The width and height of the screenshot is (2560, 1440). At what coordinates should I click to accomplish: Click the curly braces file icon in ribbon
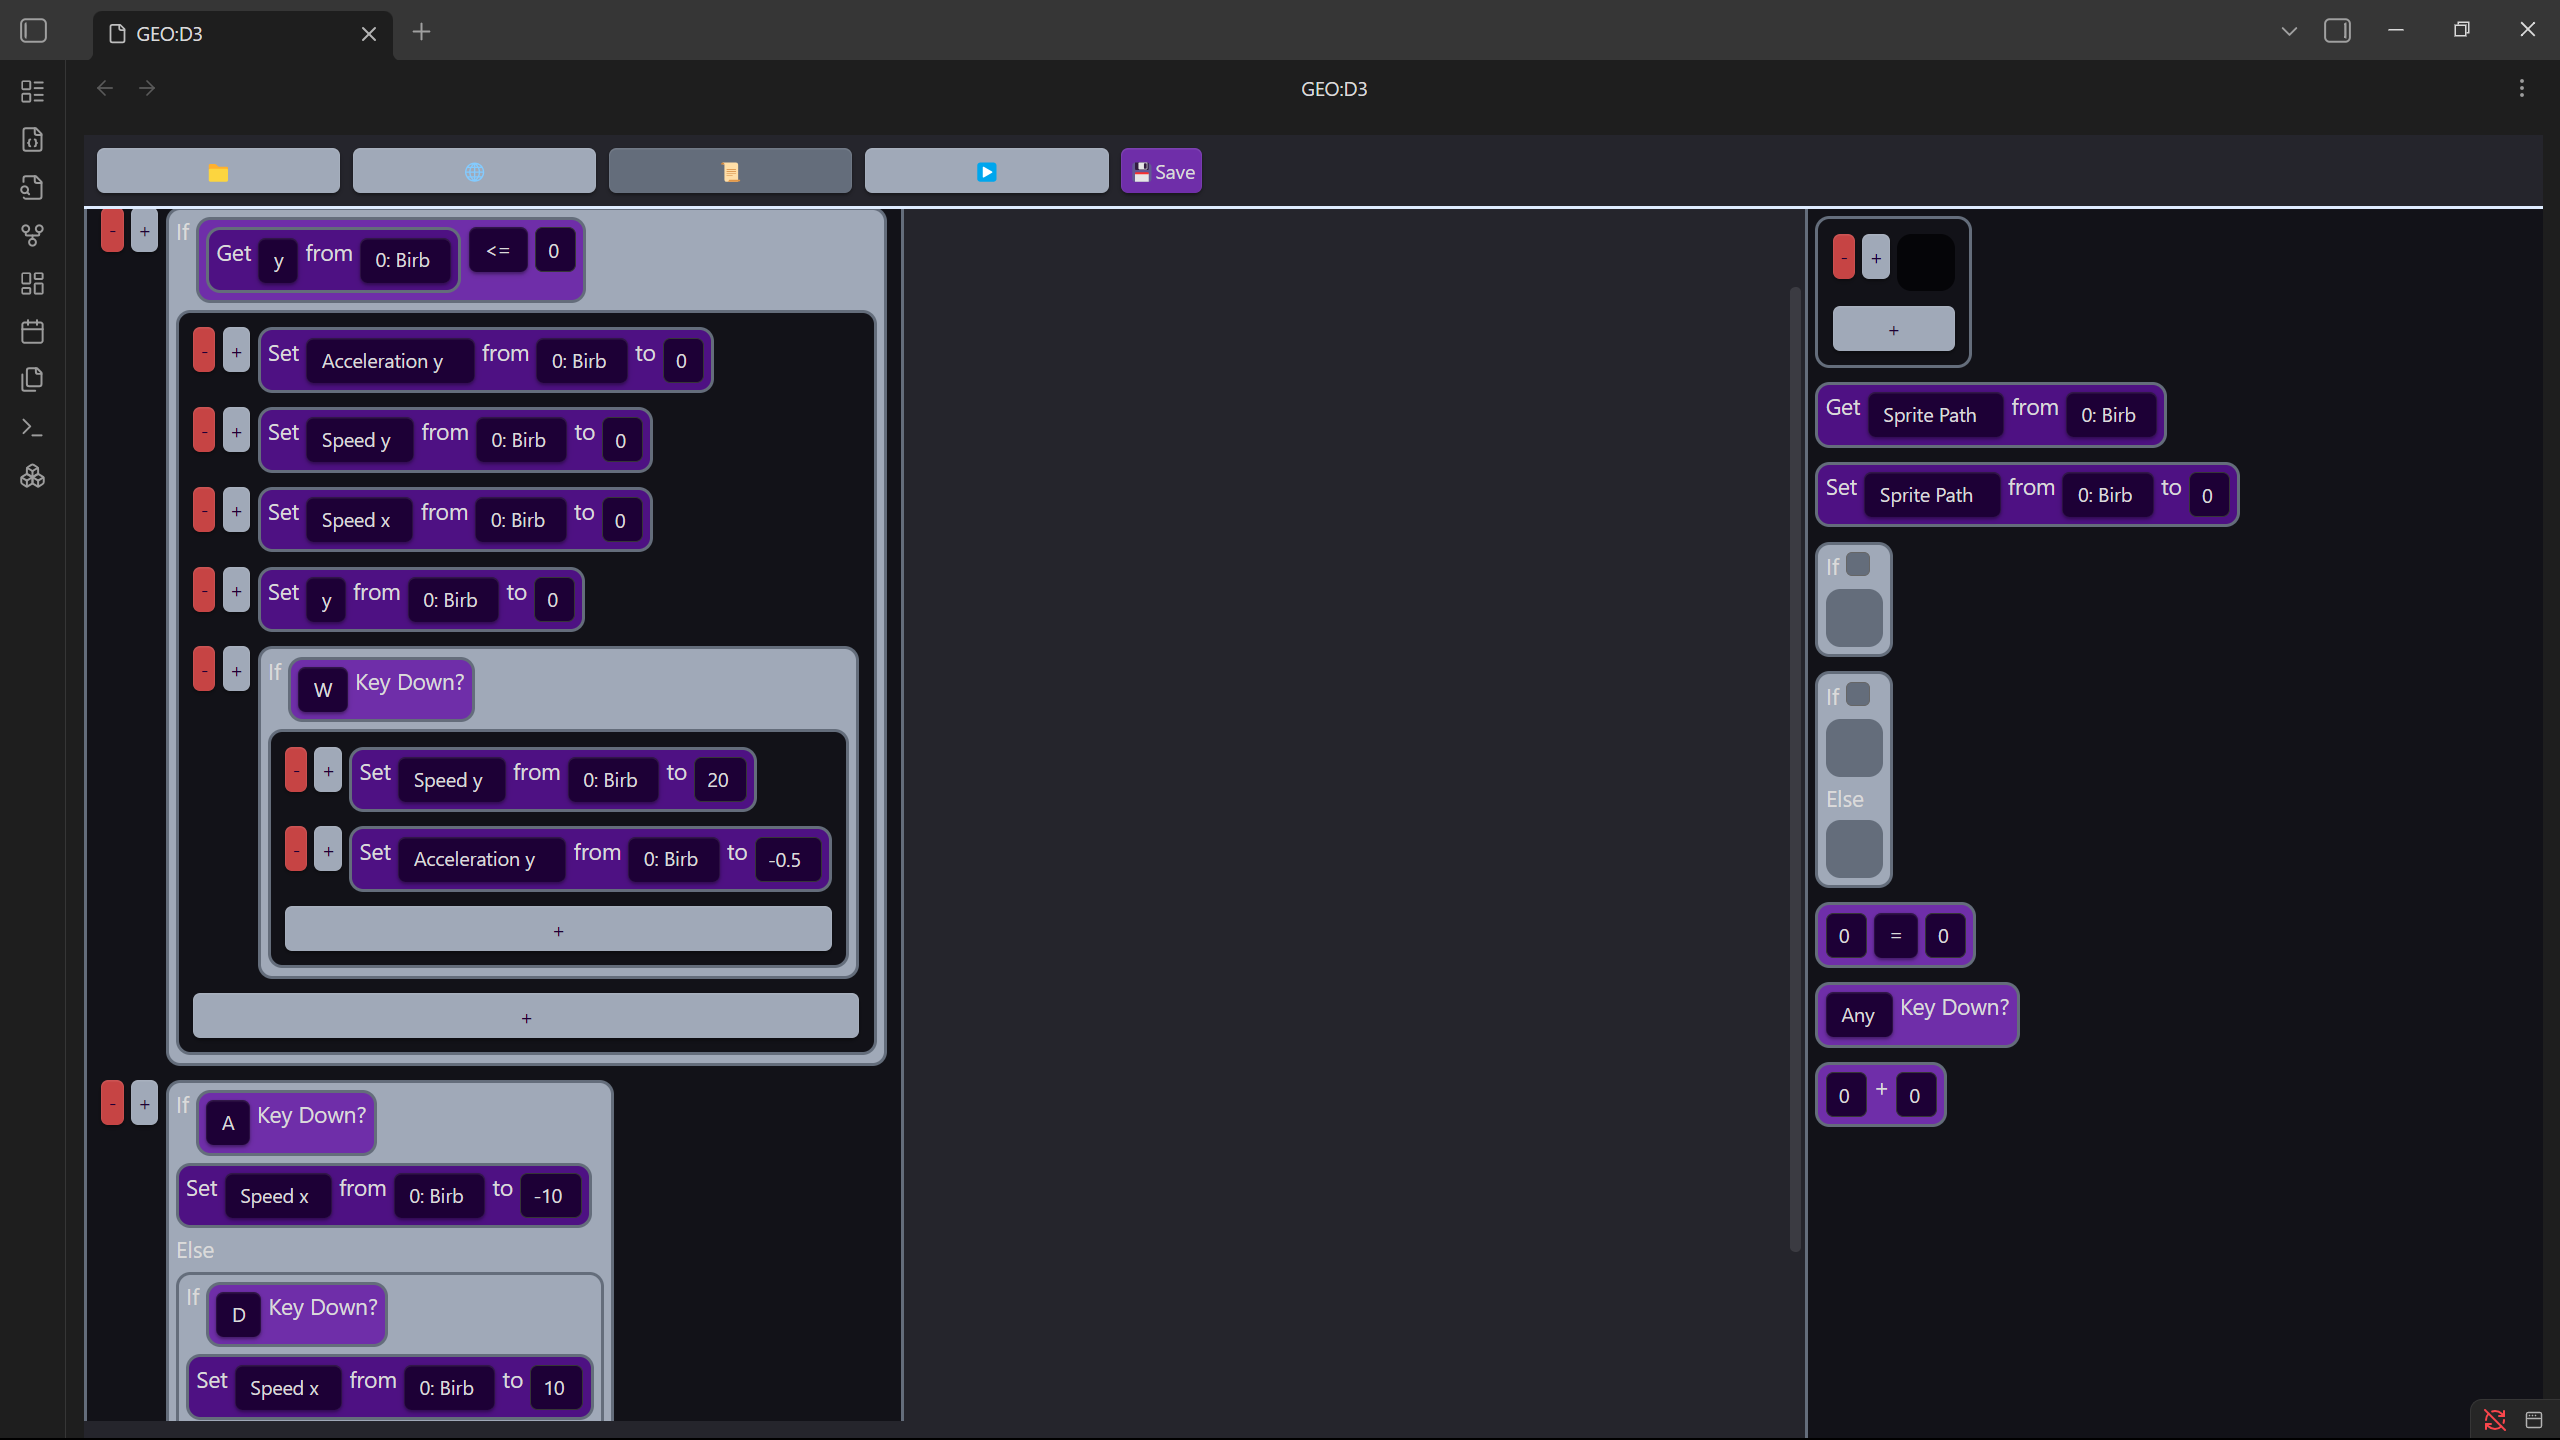click(33, 139)
